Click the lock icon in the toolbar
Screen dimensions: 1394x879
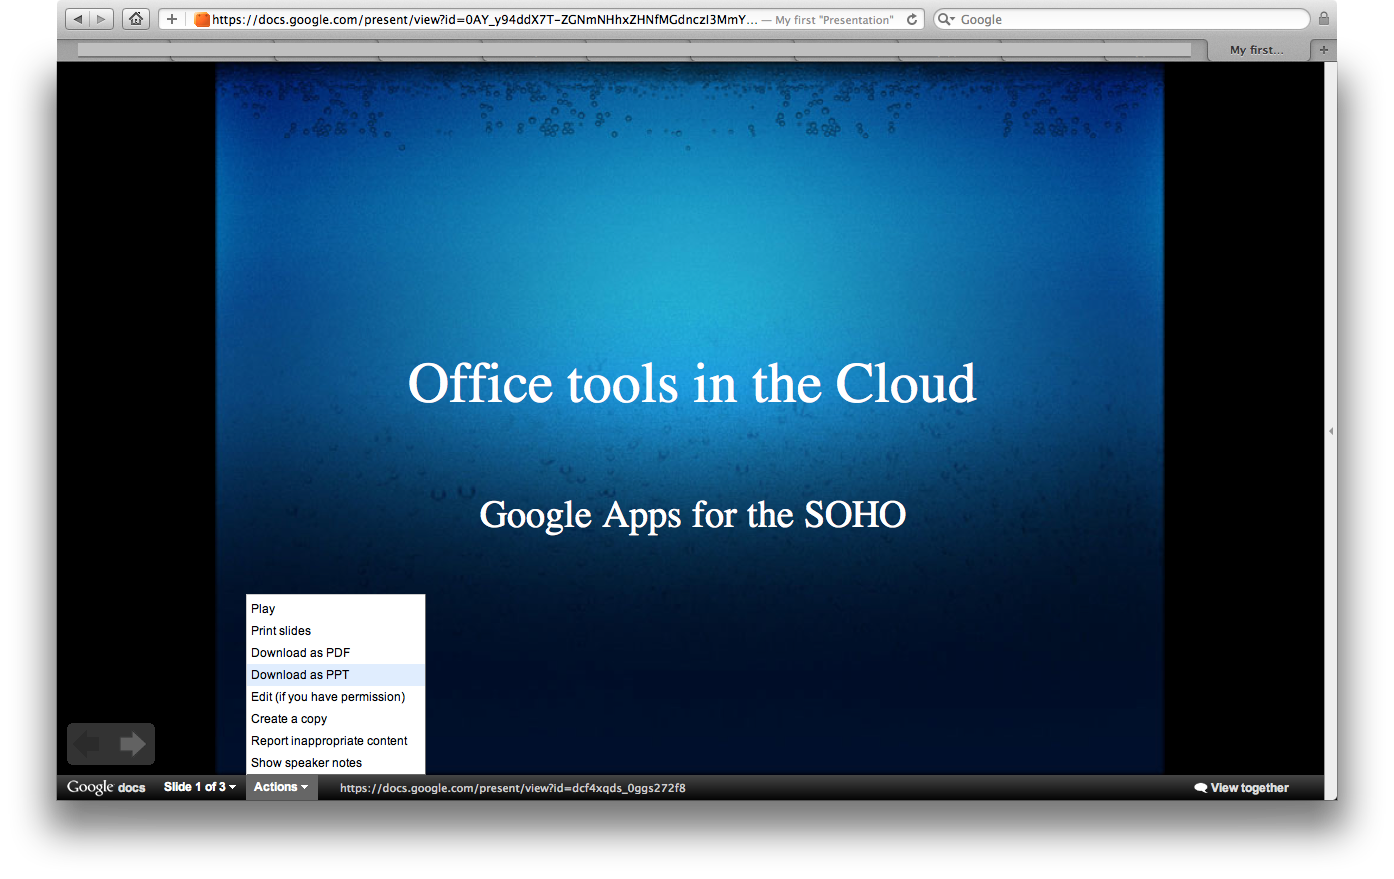pyautogui.click(x=1323, y=19)
